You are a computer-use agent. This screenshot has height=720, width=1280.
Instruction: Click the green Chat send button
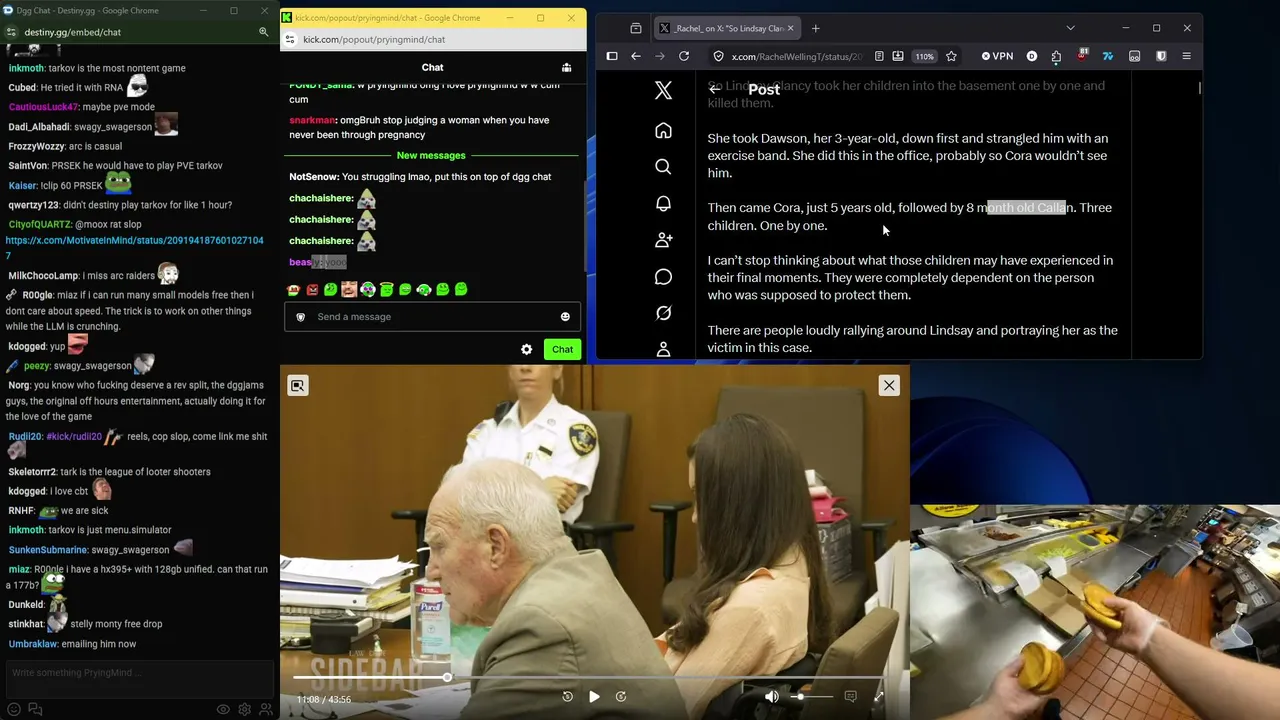pyautogui.click(x=562, y=350)
